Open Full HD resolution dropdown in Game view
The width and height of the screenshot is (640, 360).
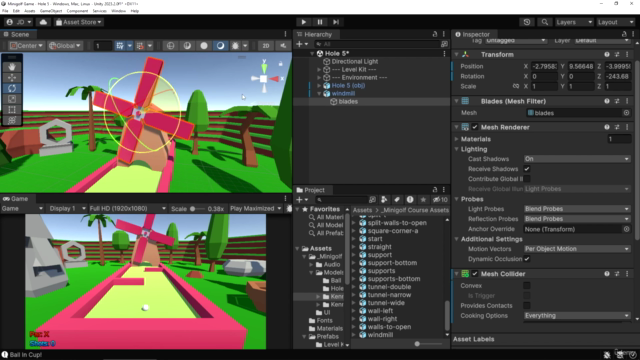127,209
